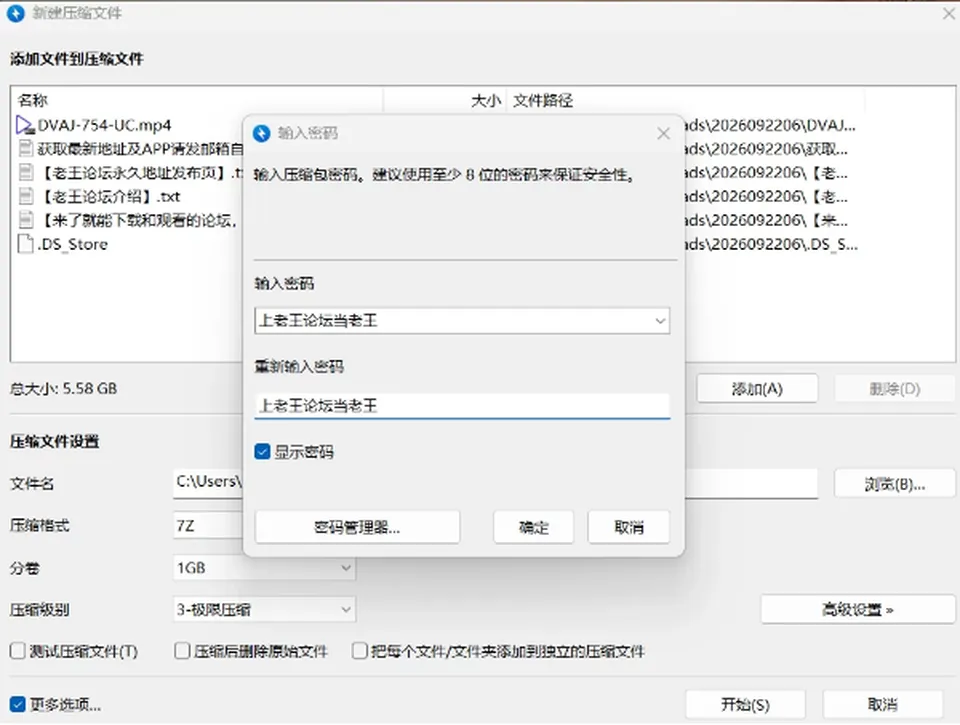Check 压缩后删除原始文件 option
Image resolution: width=960 pixels, height=725 pixels.
coord(182,651)
